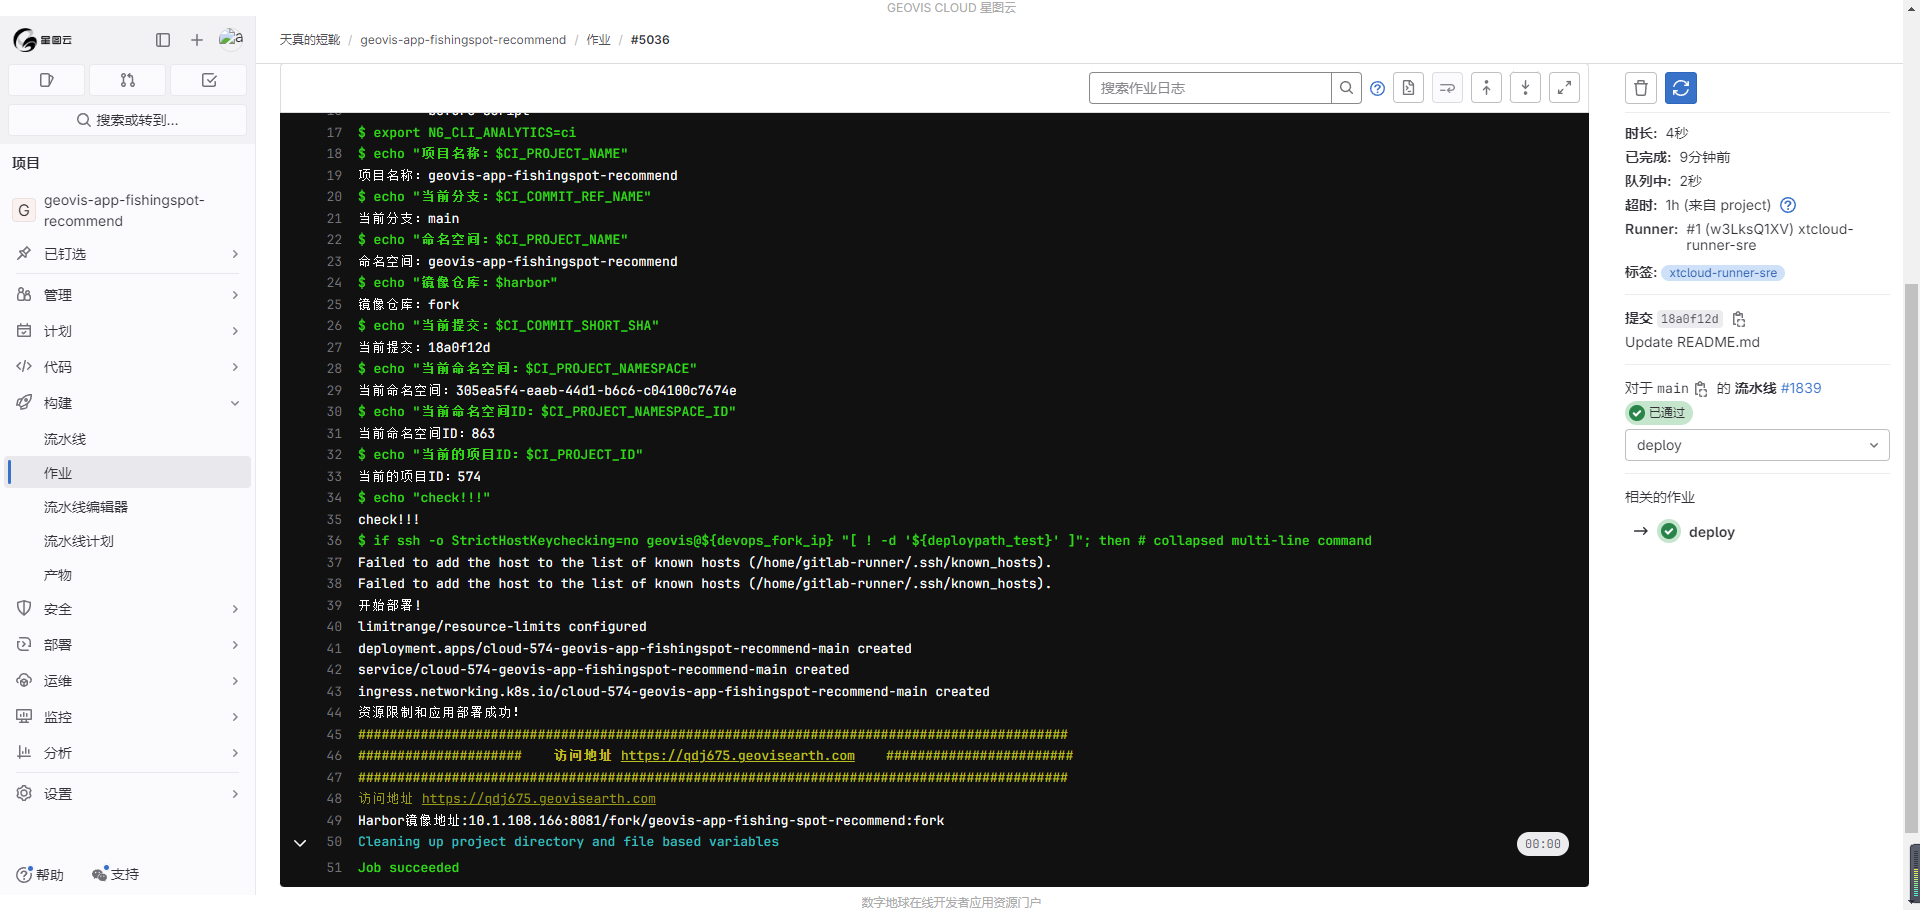Open pipeline link #1839
The width and height of the screenshot is (1920, 910).
[1801, 388]
